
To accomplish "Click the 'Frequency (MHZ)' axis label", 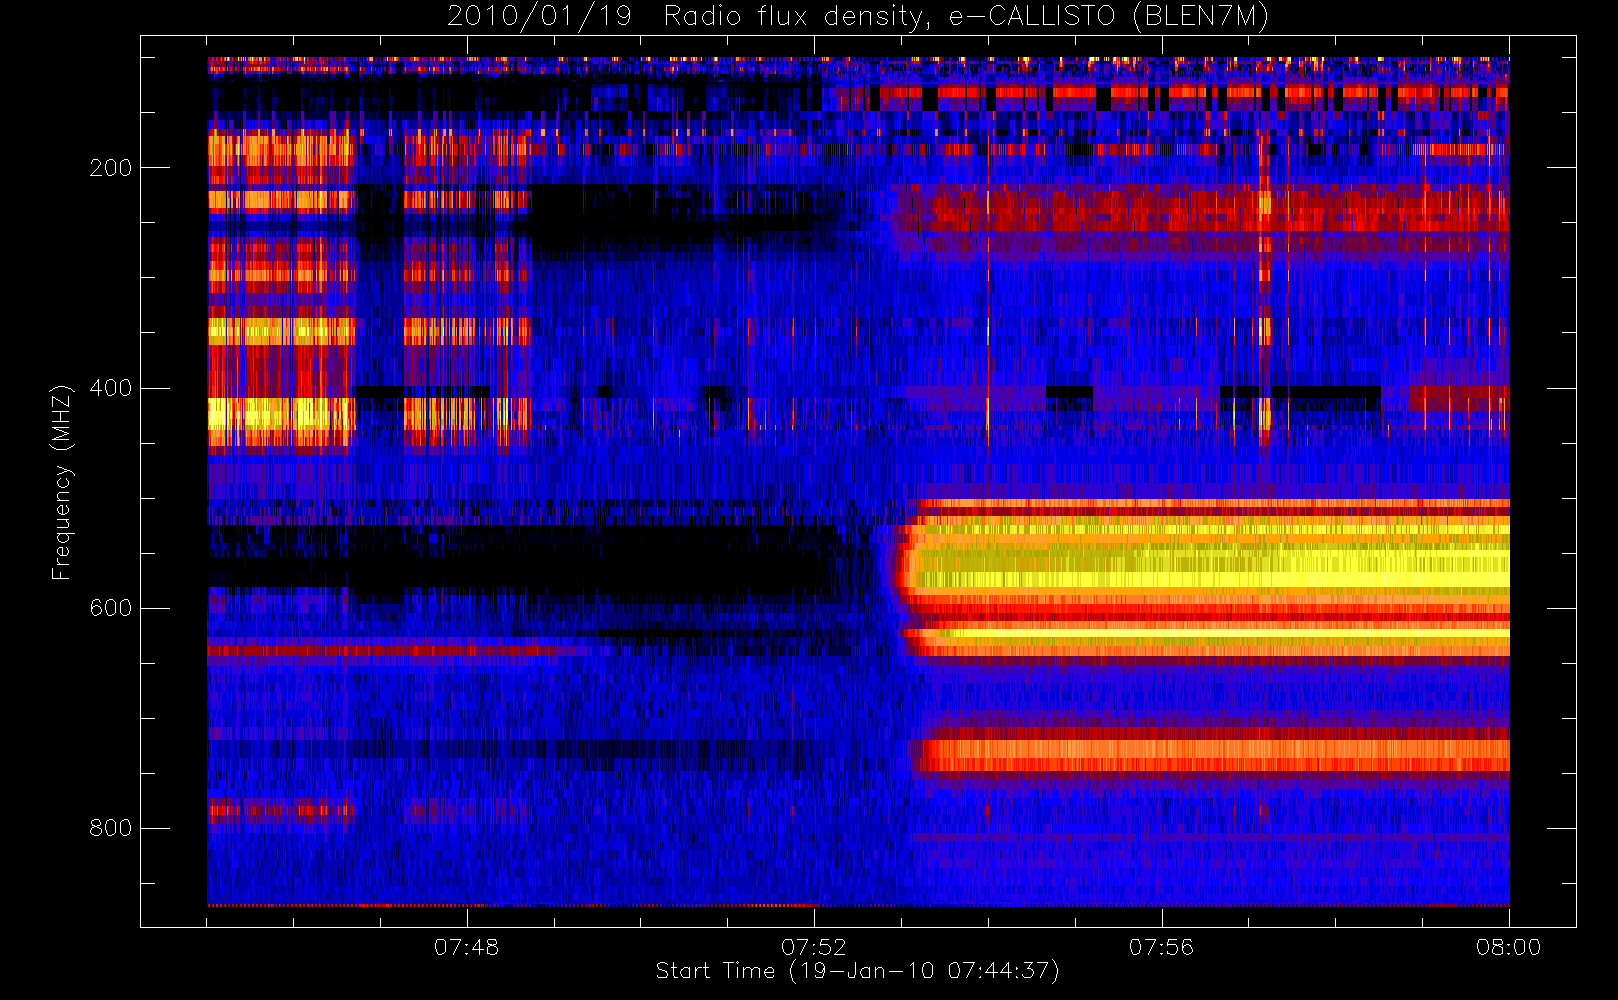I will pos(62,482).
